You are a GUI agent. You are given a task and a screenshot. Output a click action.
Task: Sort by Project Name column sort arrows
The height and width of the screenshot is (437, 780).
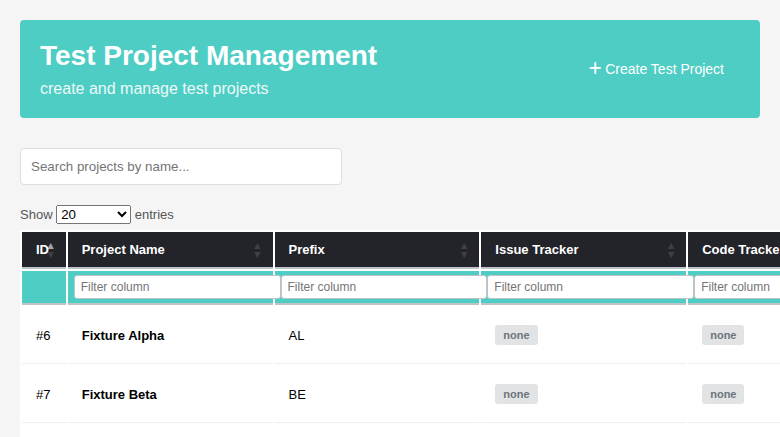[257, 250]
